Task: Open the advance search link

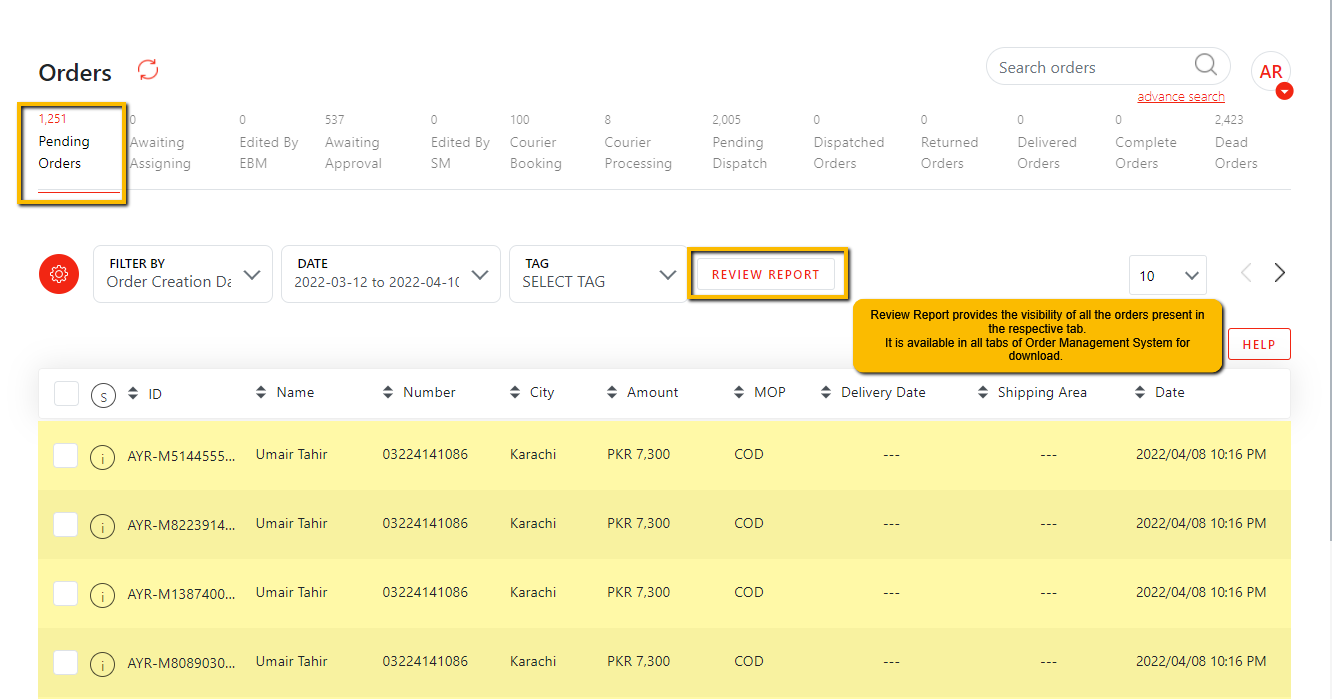Action: [1180, 97]
